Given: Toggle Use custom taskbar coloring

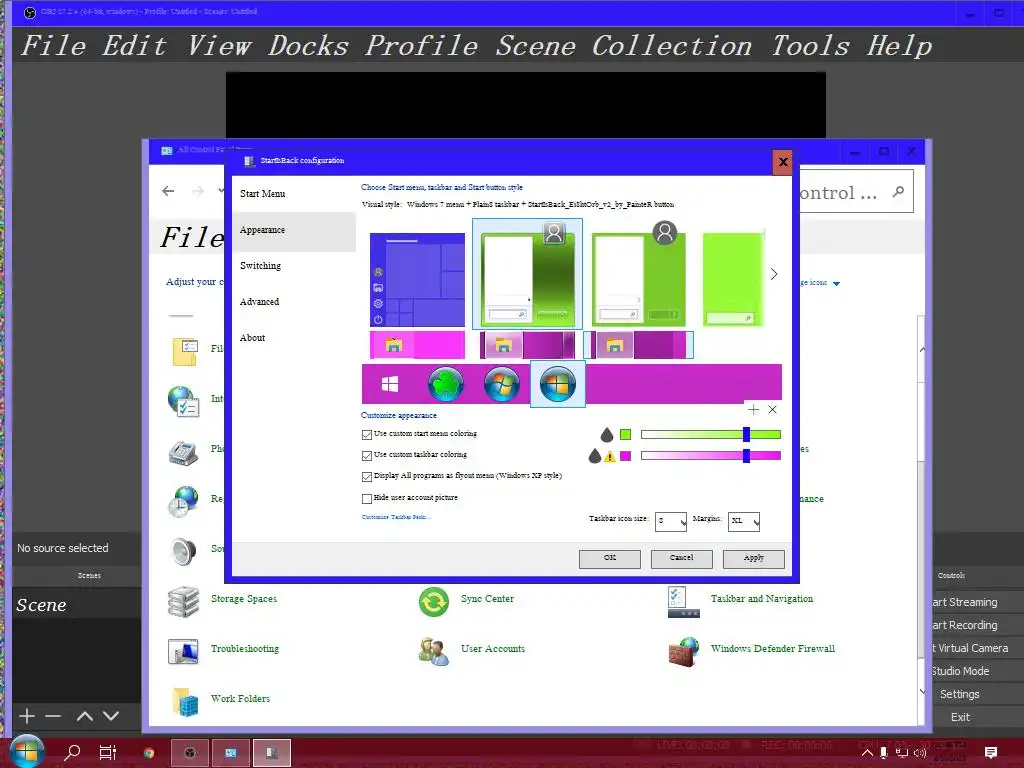Looking at the screenshot, I should (367, 455).
